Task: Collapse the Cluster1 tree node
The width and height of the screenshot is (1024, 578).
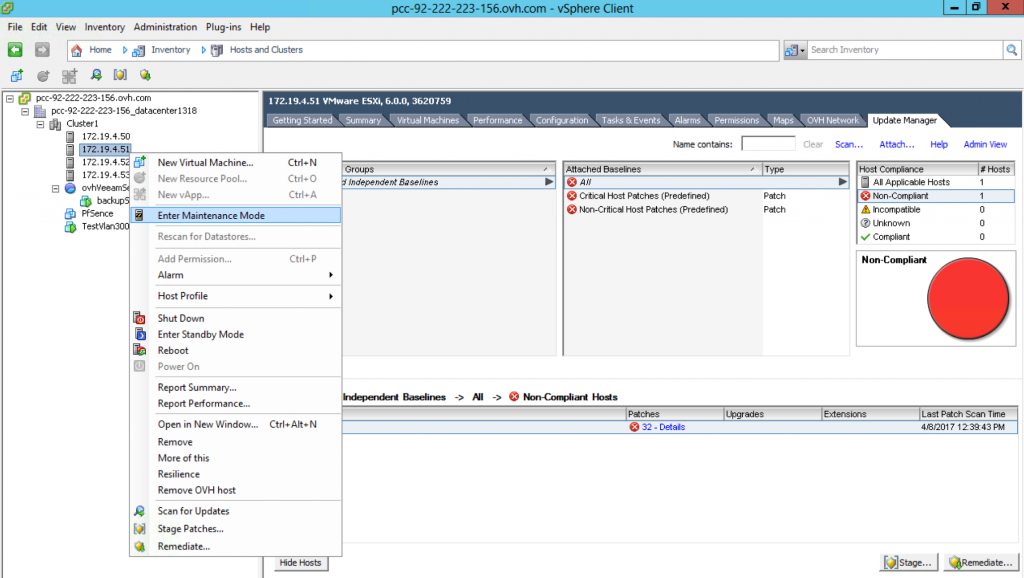Action: [40, 123]
